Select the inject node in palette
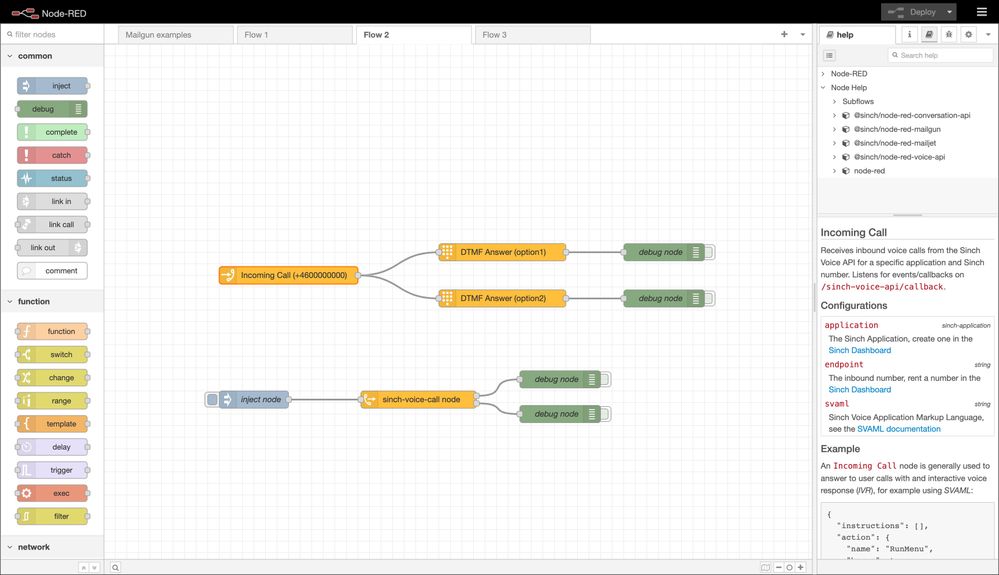 coord(52,85)
